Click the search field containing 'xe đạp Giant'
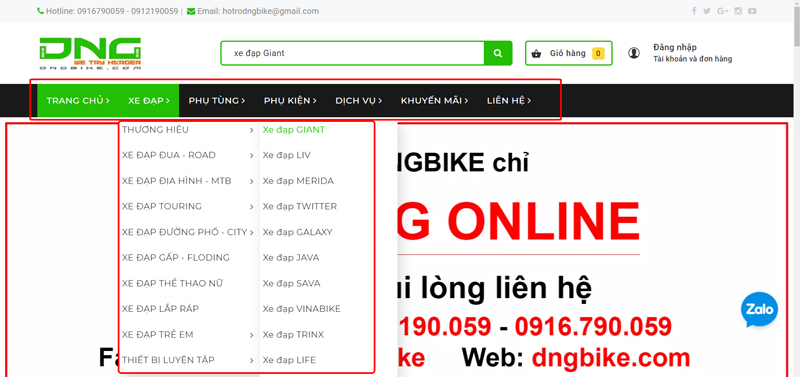This screenshot has width=800, height=377. point(353,53)
